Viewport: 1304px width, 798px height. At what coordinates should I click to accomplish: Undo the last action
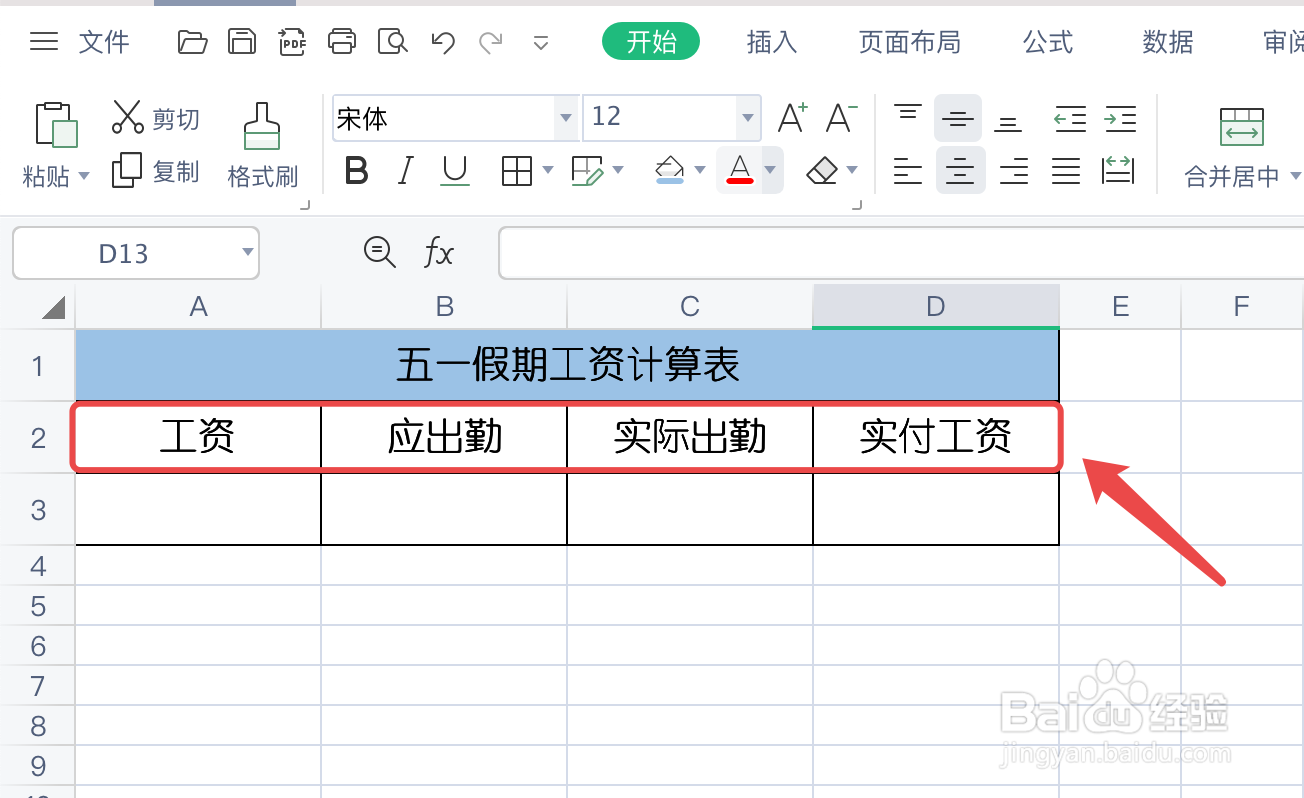442,42
